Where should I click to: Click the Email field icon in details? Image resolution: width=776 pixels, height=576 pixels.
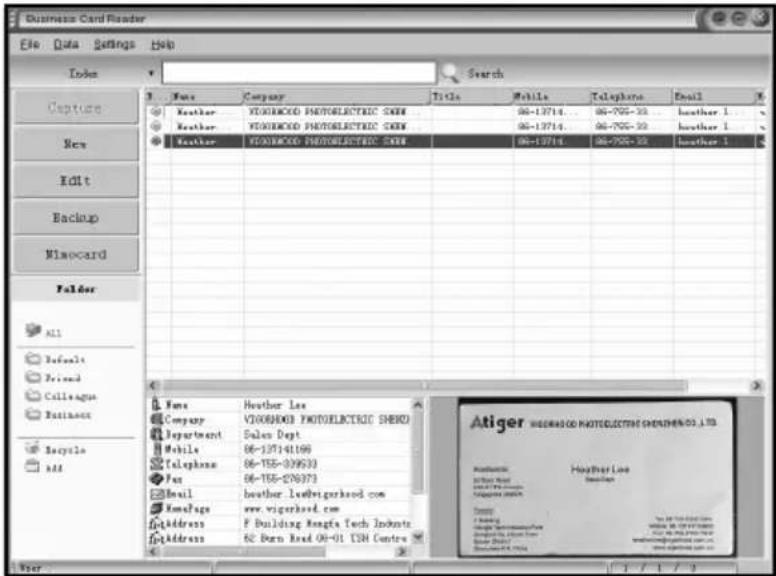(x=157, y=493)
